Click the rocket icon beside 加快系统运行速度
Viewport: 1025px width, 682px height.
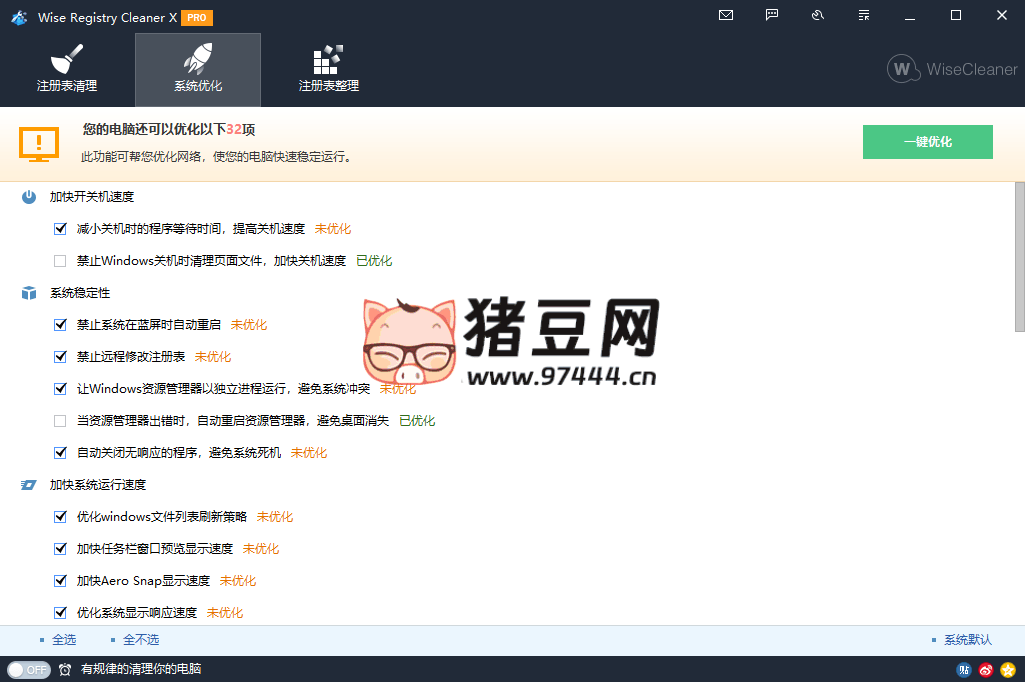[27, 484]
